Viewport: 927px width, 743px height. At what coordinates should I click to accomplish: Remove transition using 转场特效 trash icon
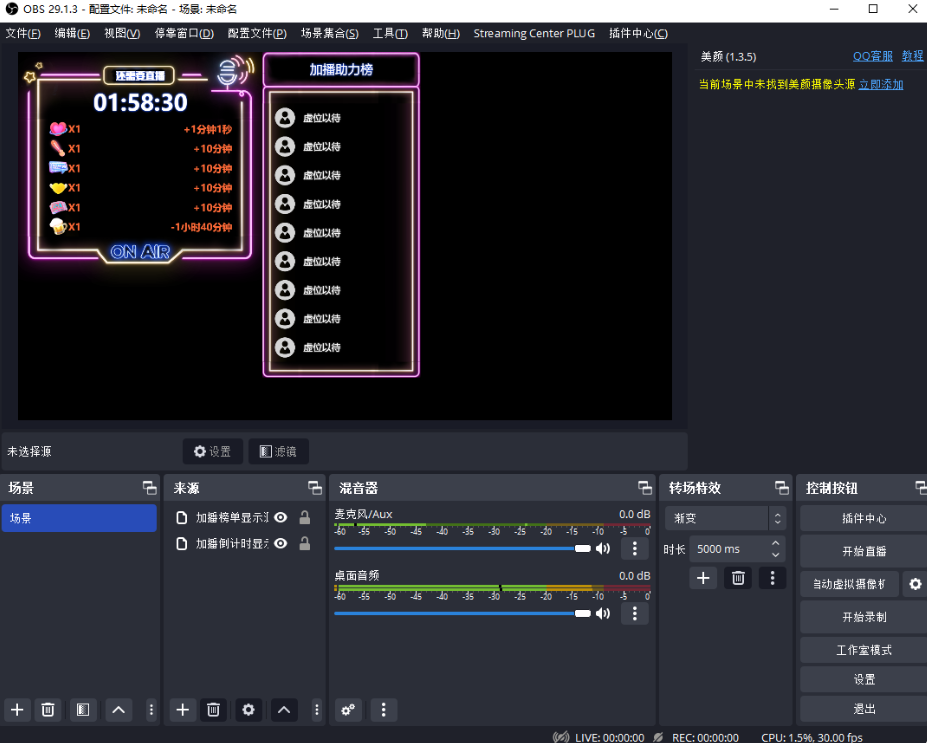738,577
